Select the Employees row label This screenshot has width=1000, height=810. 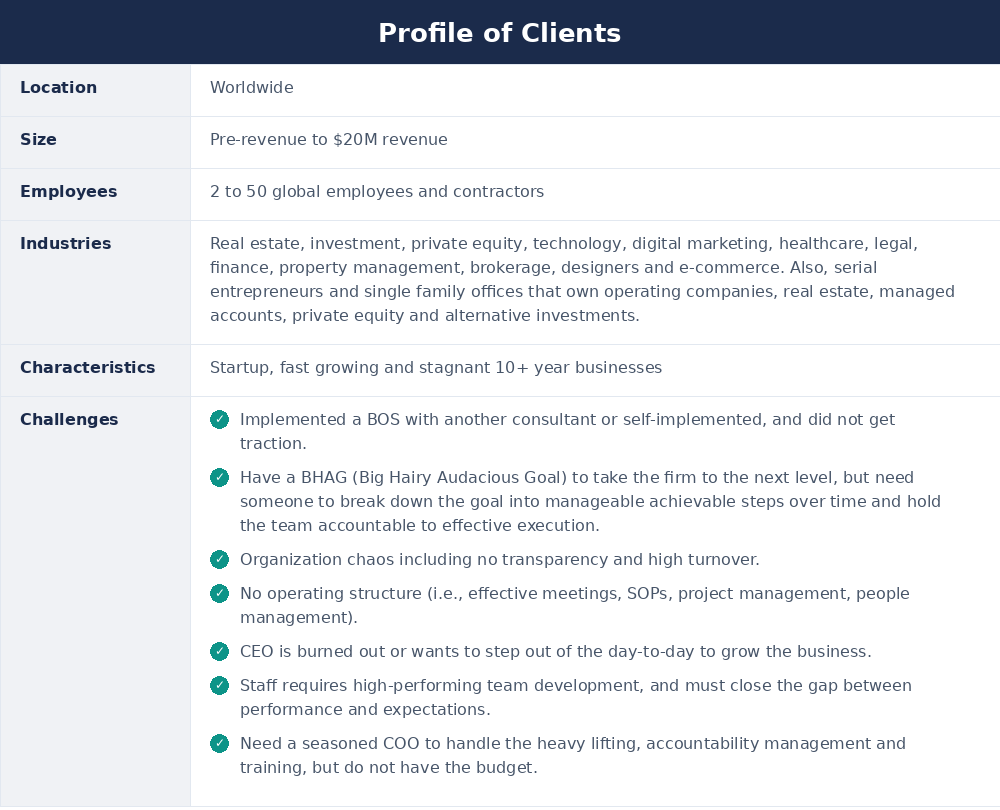click(69, 192)
